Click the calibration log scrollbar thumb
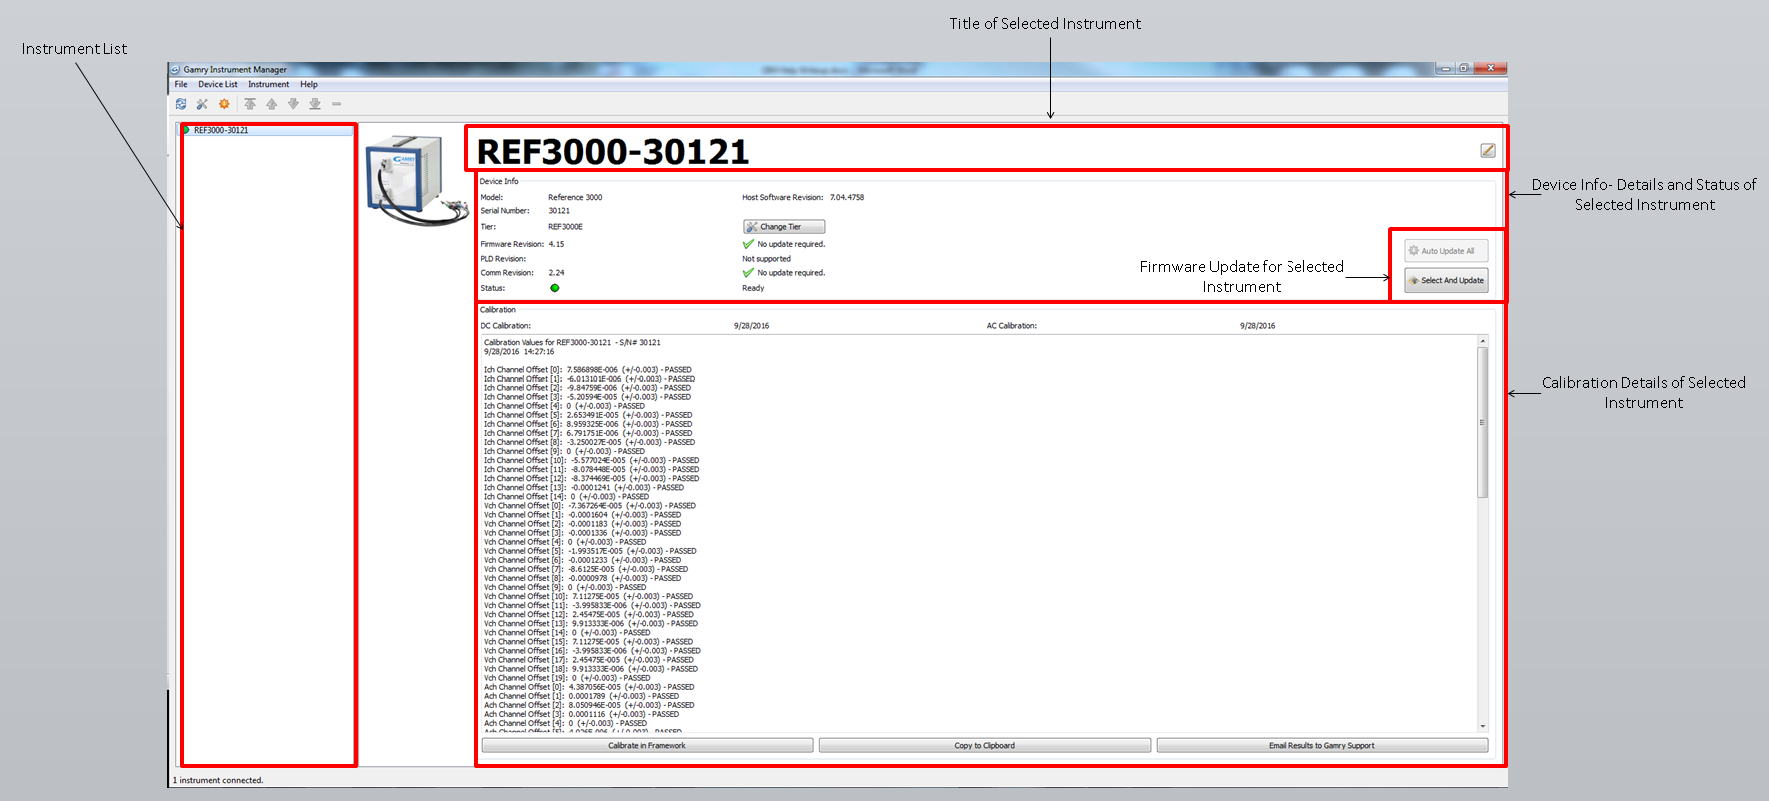This screenshot has width=1769, height=801. pyautogui.click(x=1482, y=422)
